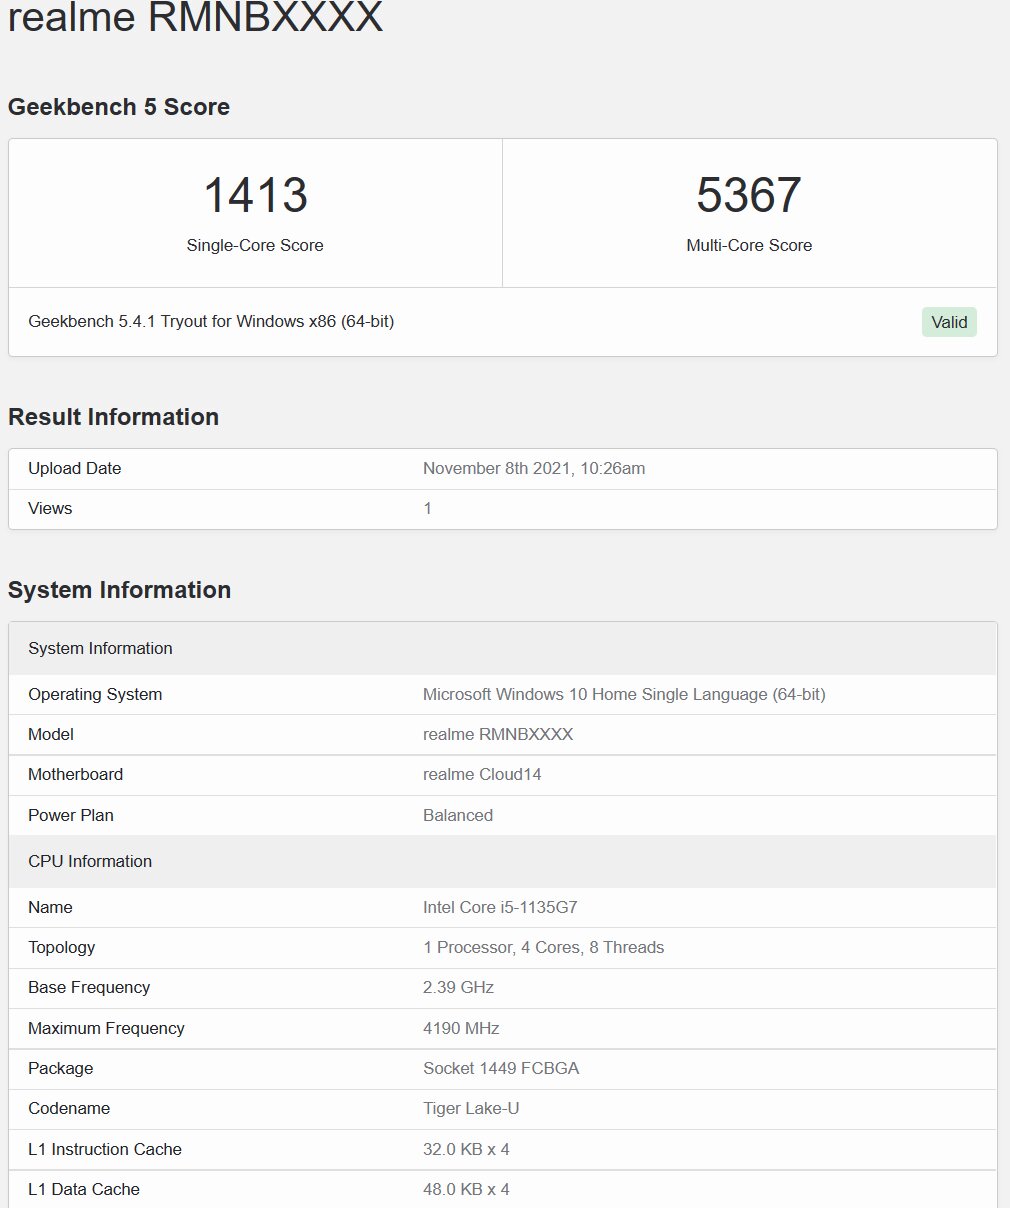
Task: Click the System Information section heading
Action: 119,590
